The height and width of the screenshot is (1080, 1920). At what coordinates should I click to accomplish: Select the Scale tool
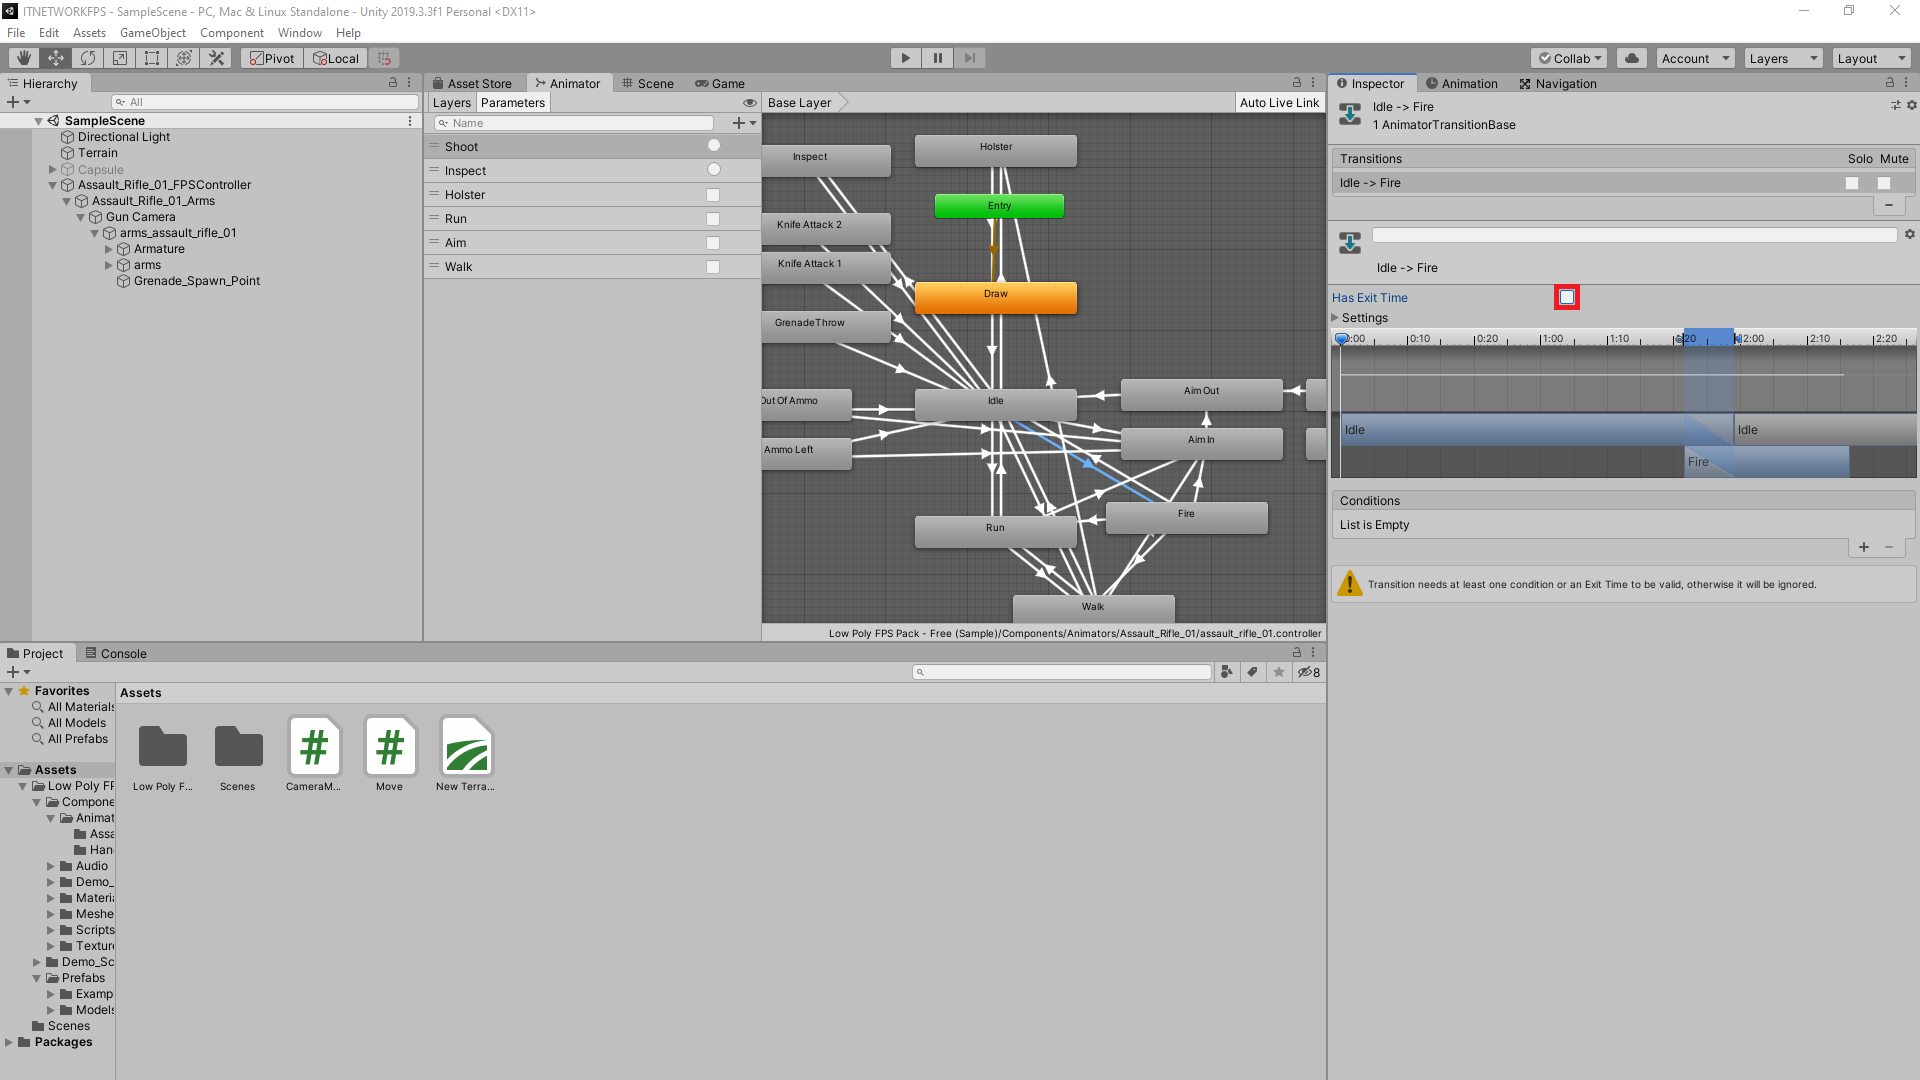coord(119,57)
